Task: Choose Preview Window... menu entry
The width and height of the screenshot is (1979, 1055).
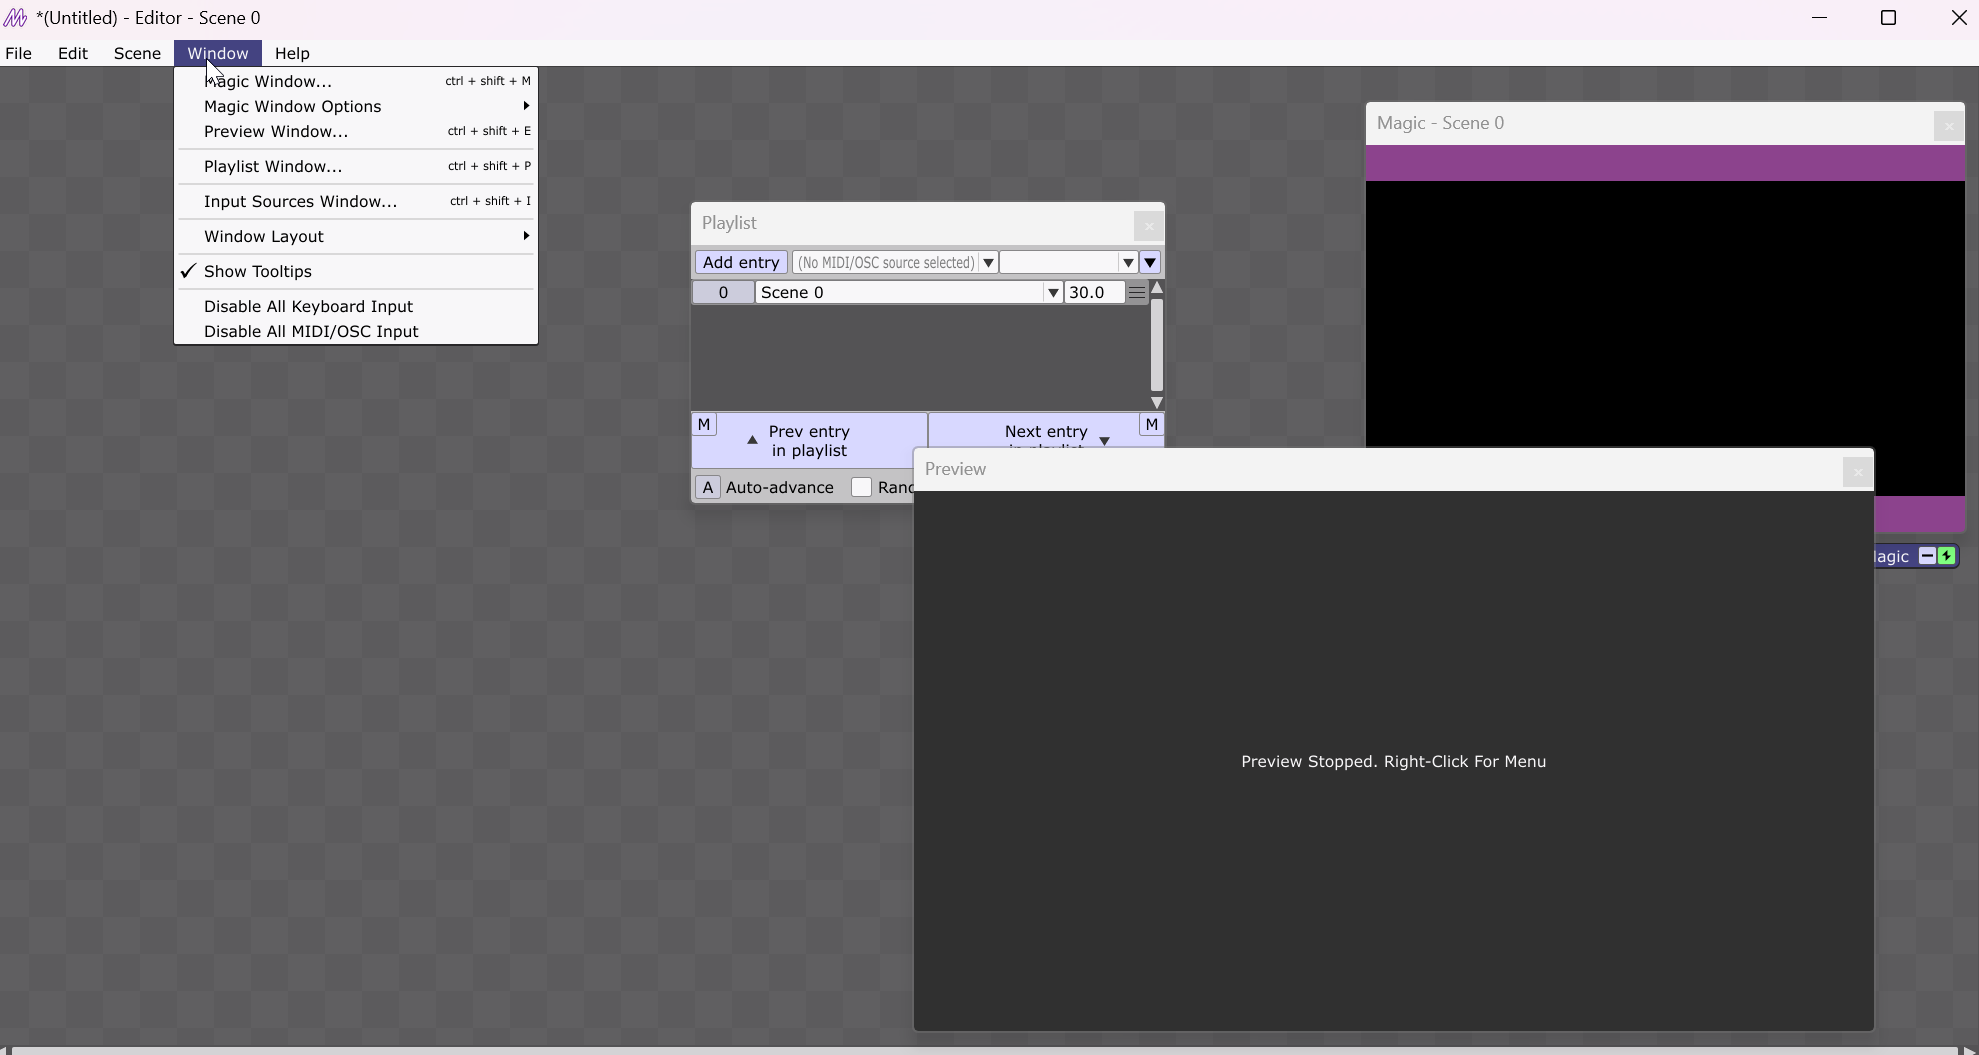Action: (356, 131)
